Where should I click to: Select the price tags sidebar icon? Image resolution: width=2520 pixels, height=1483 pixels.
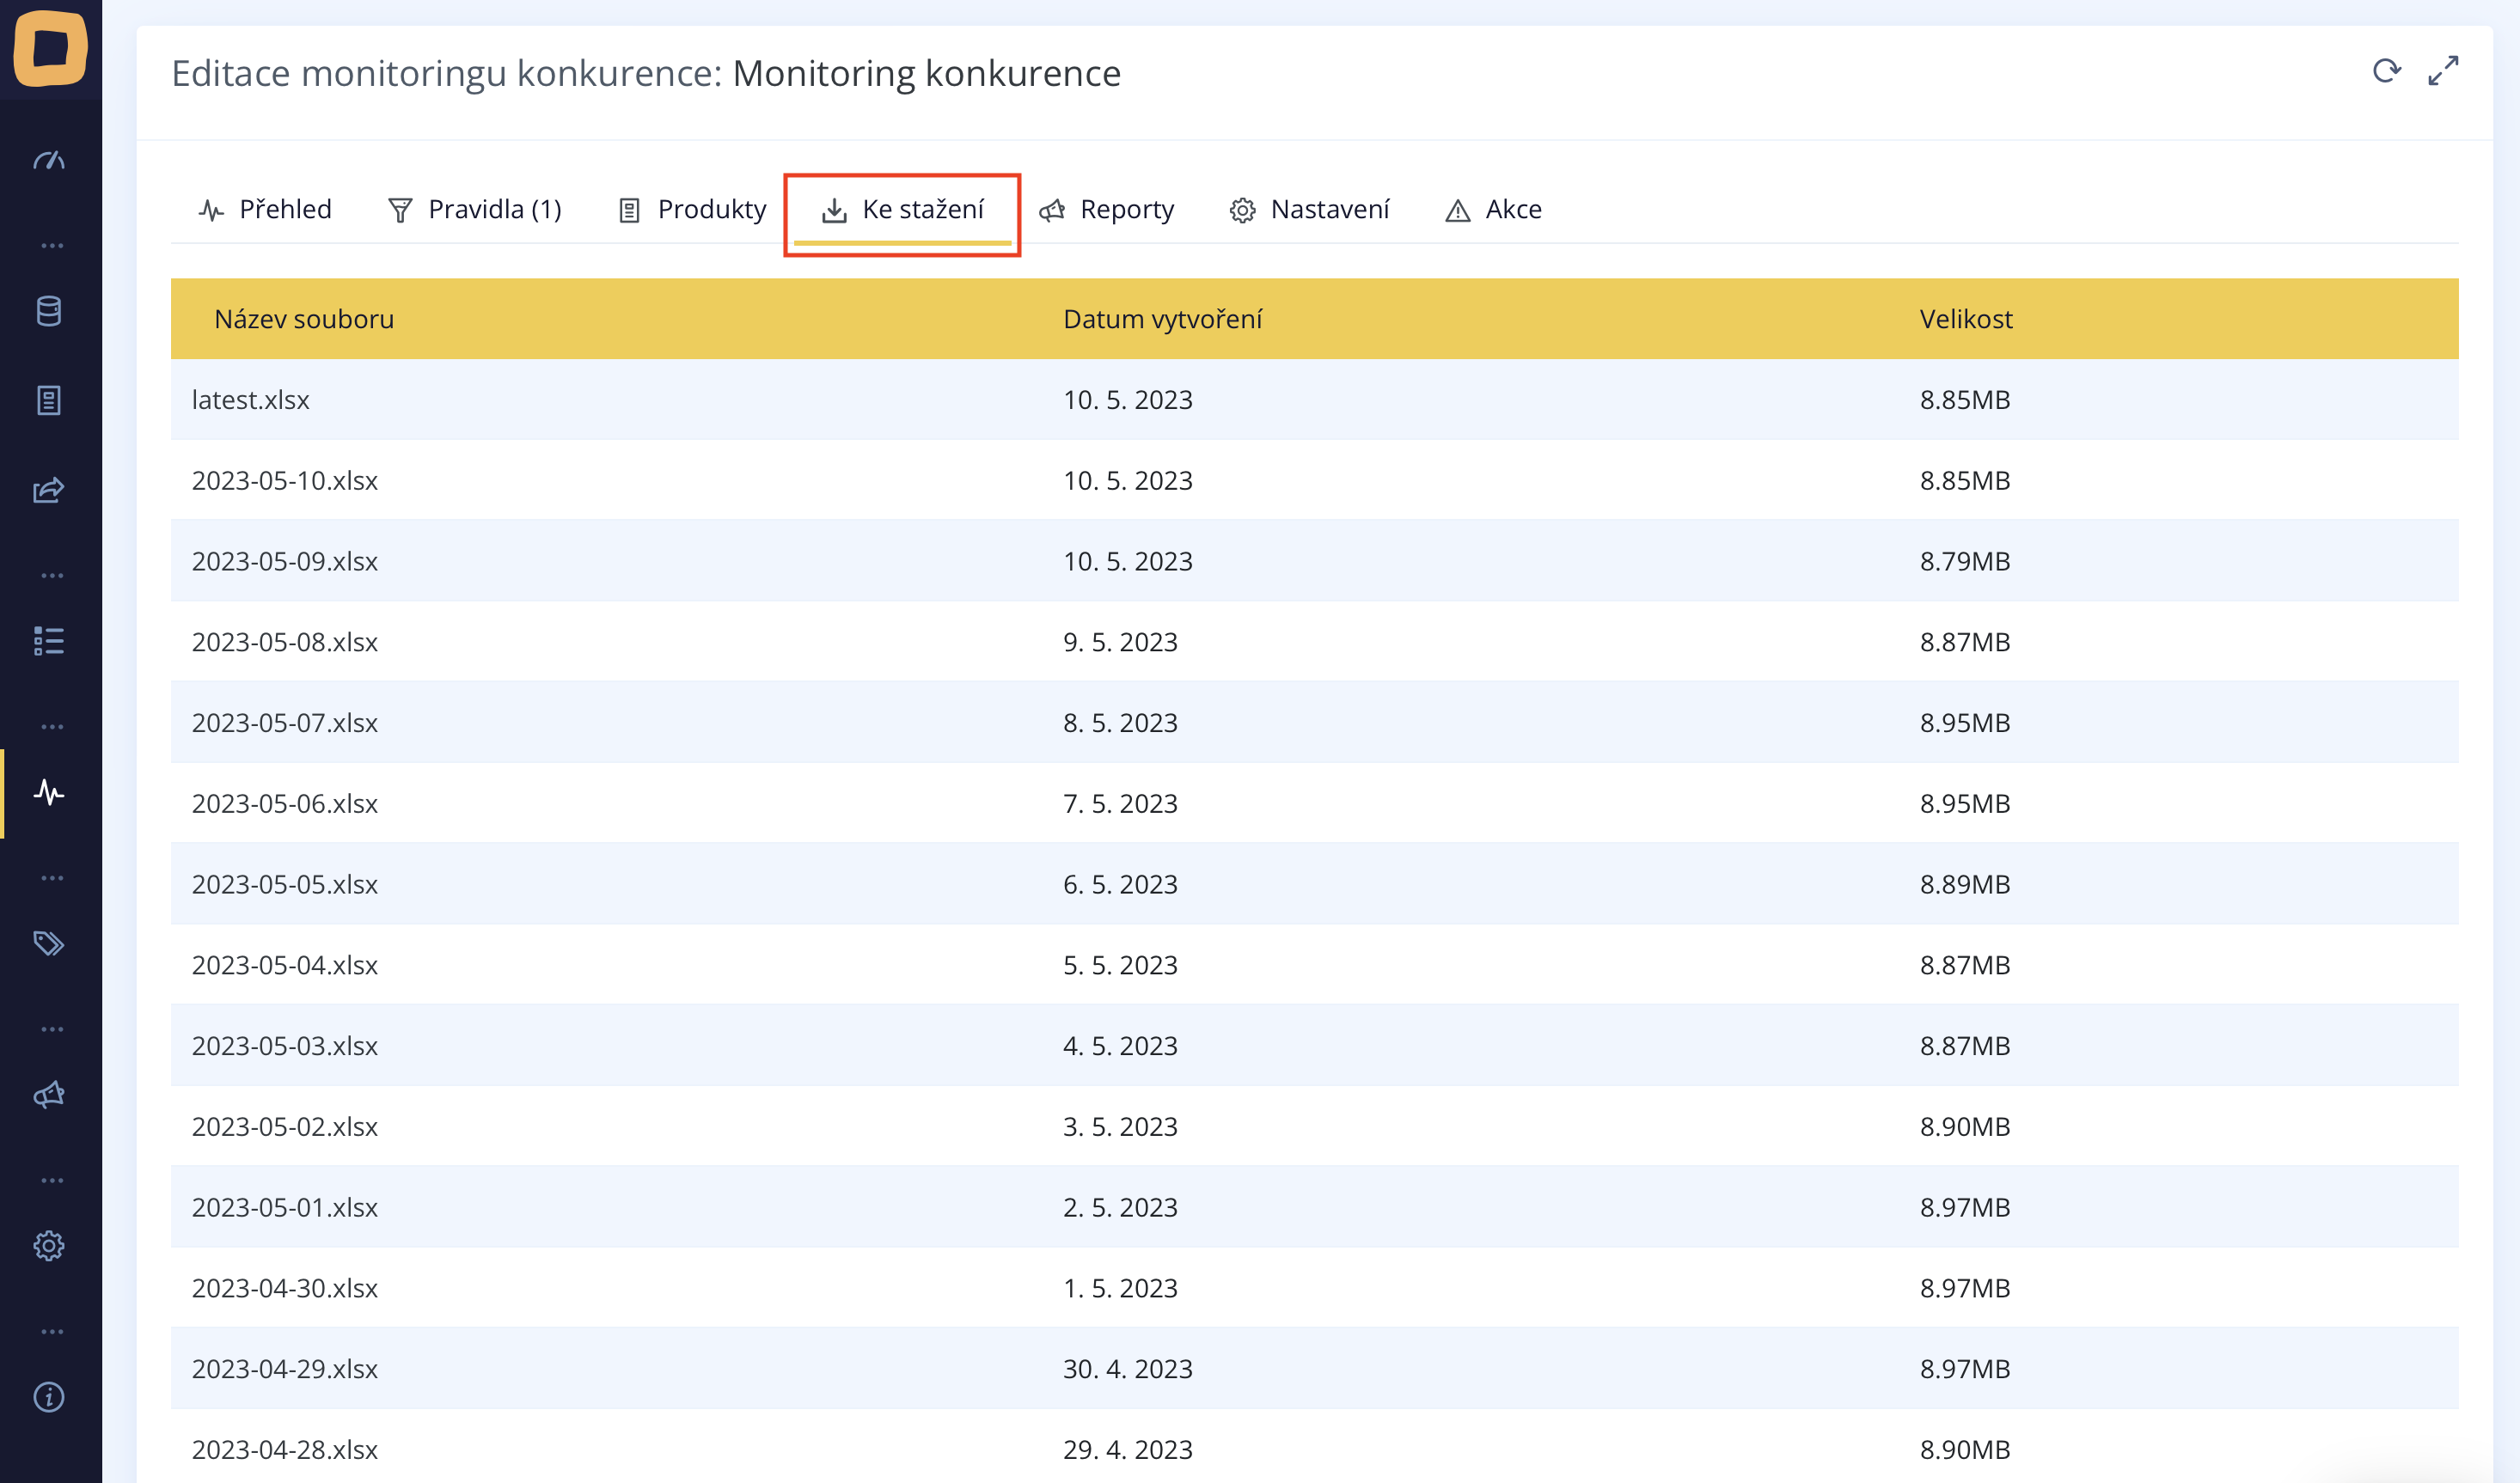coord(49,943)
